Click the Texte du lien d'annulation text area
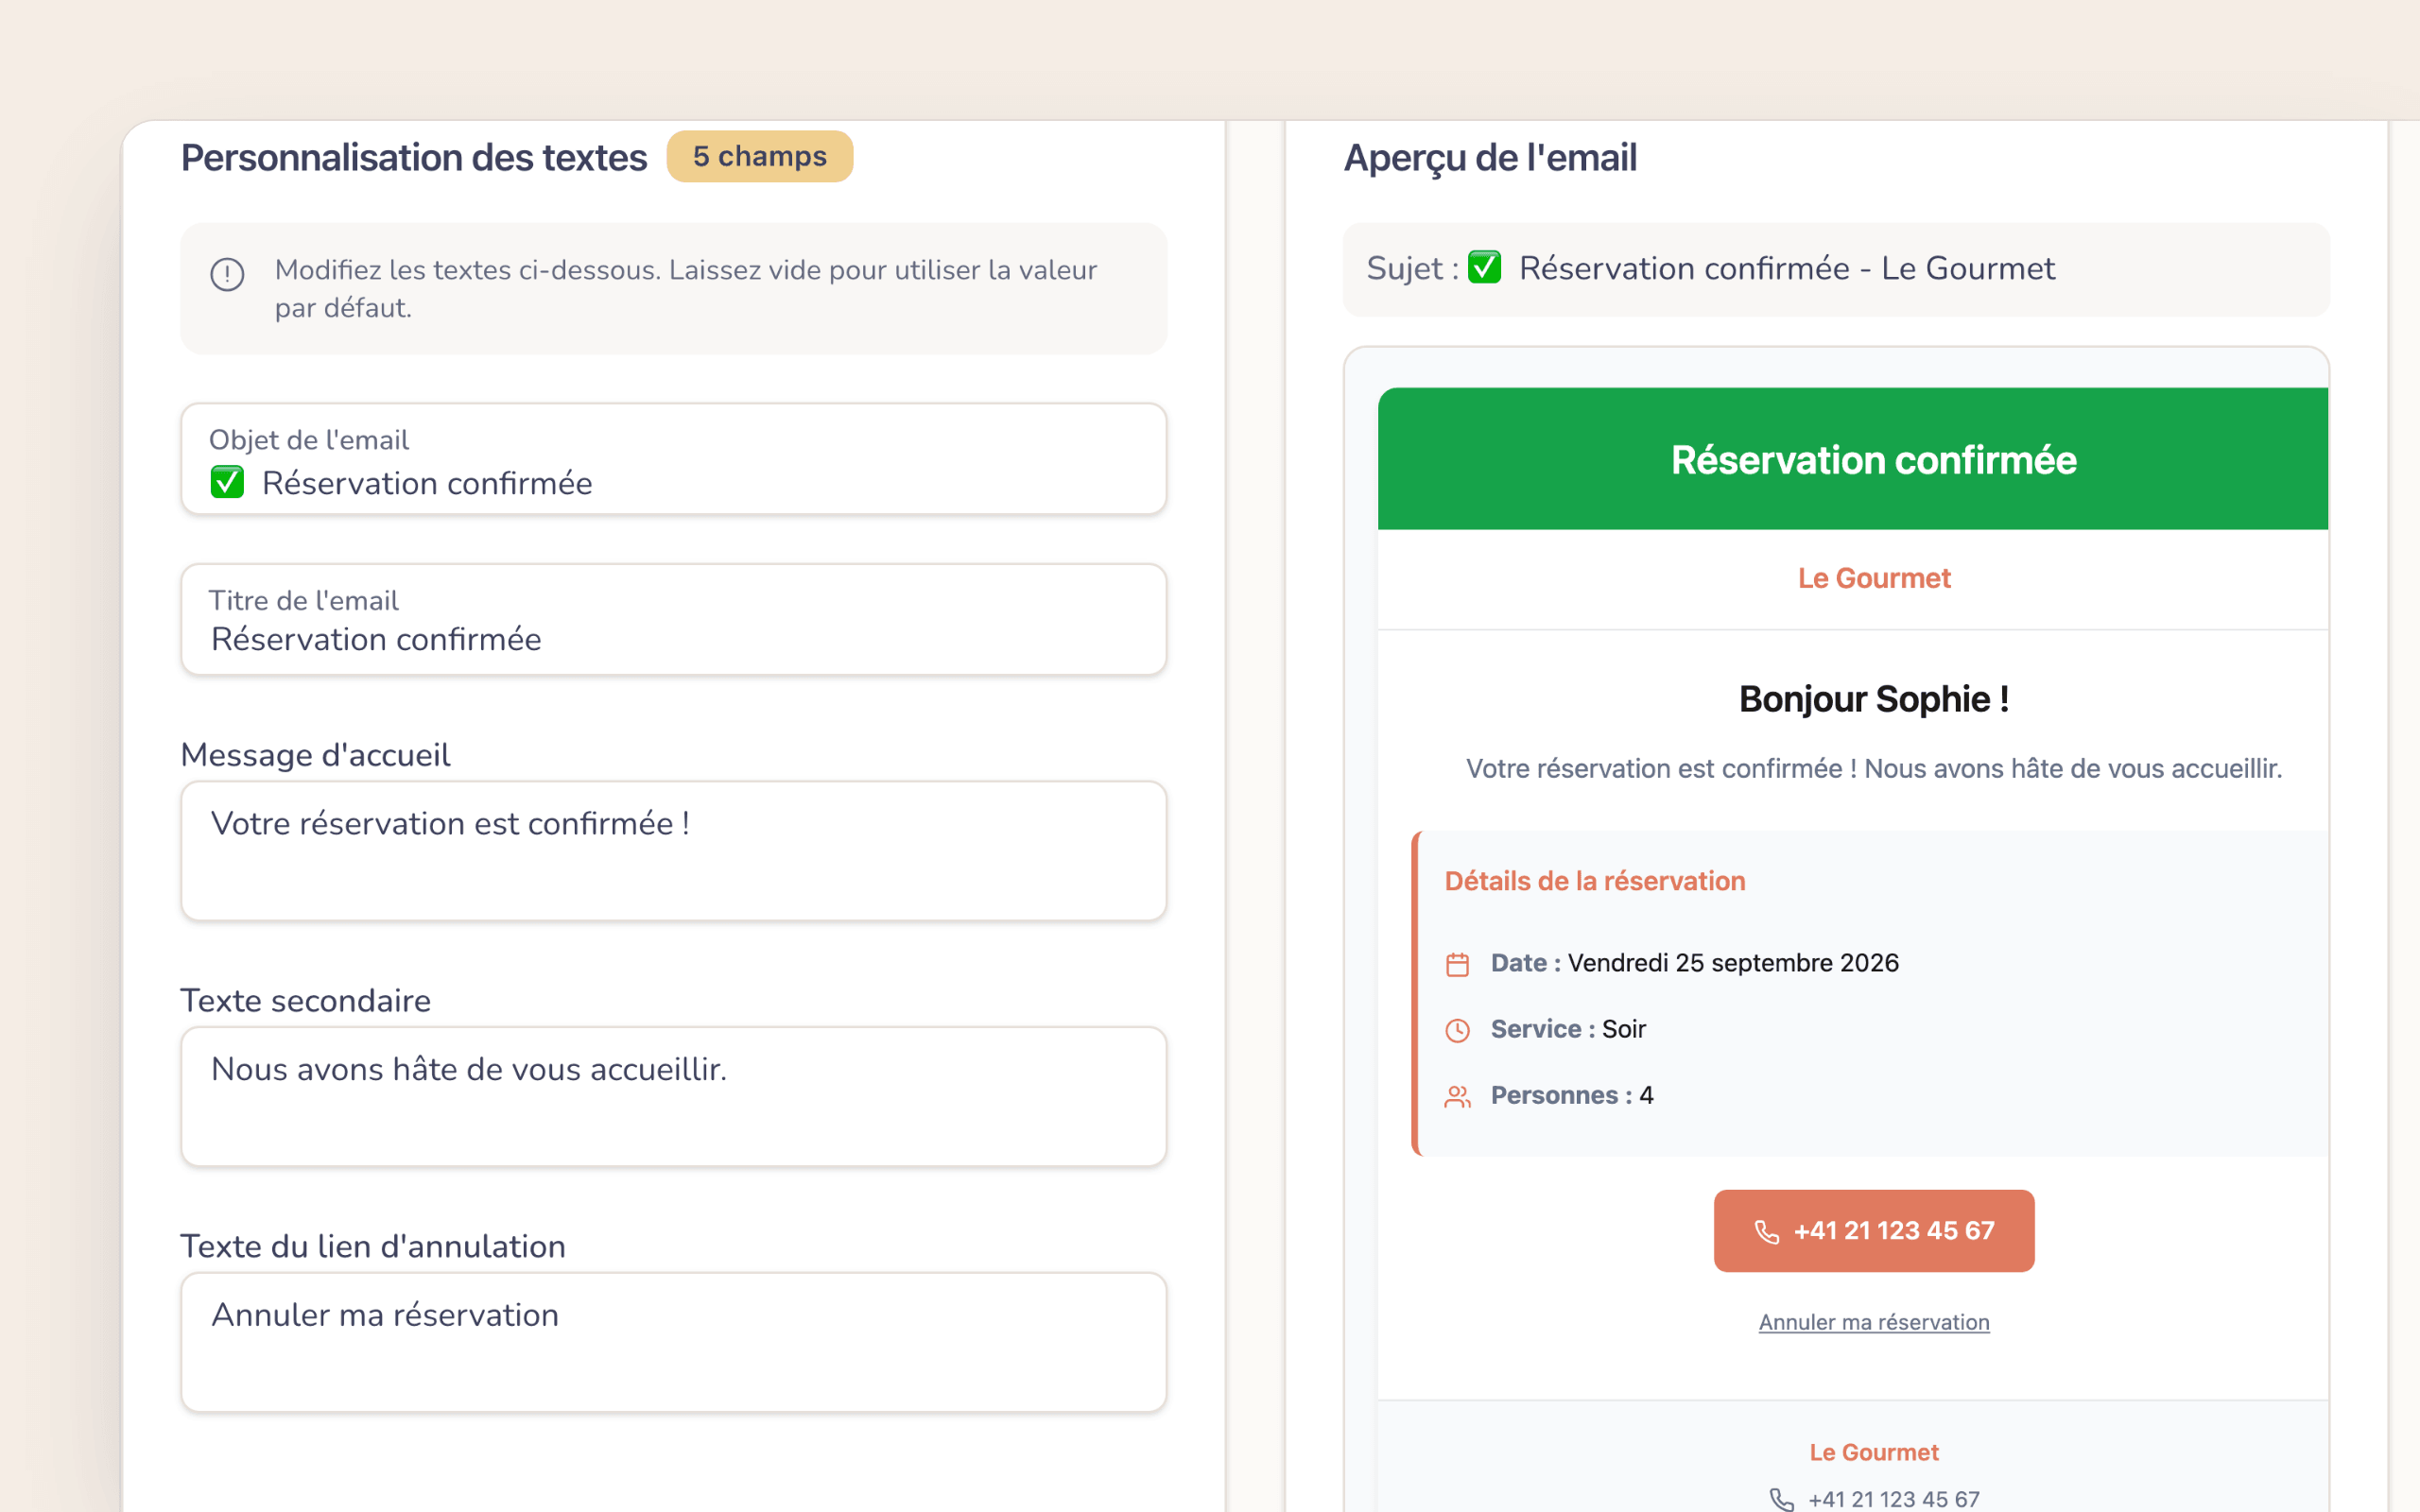 point(674,1343)
